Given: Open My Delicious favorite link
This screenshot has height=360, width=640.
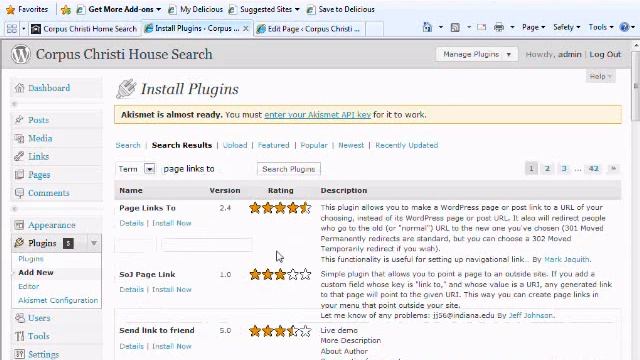Looking at the screenshot, I should click(x=196, y=9).
